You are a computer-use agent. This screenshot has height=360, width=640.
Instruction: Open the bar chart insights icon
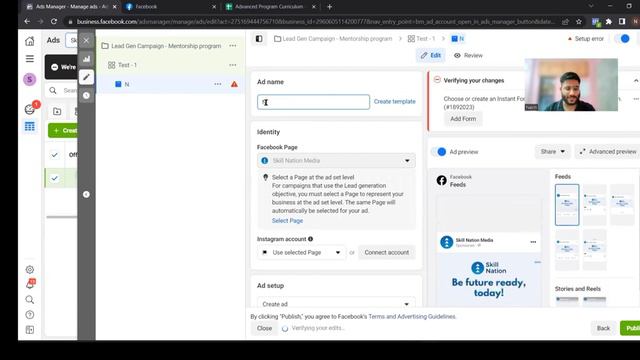(86, 59)
